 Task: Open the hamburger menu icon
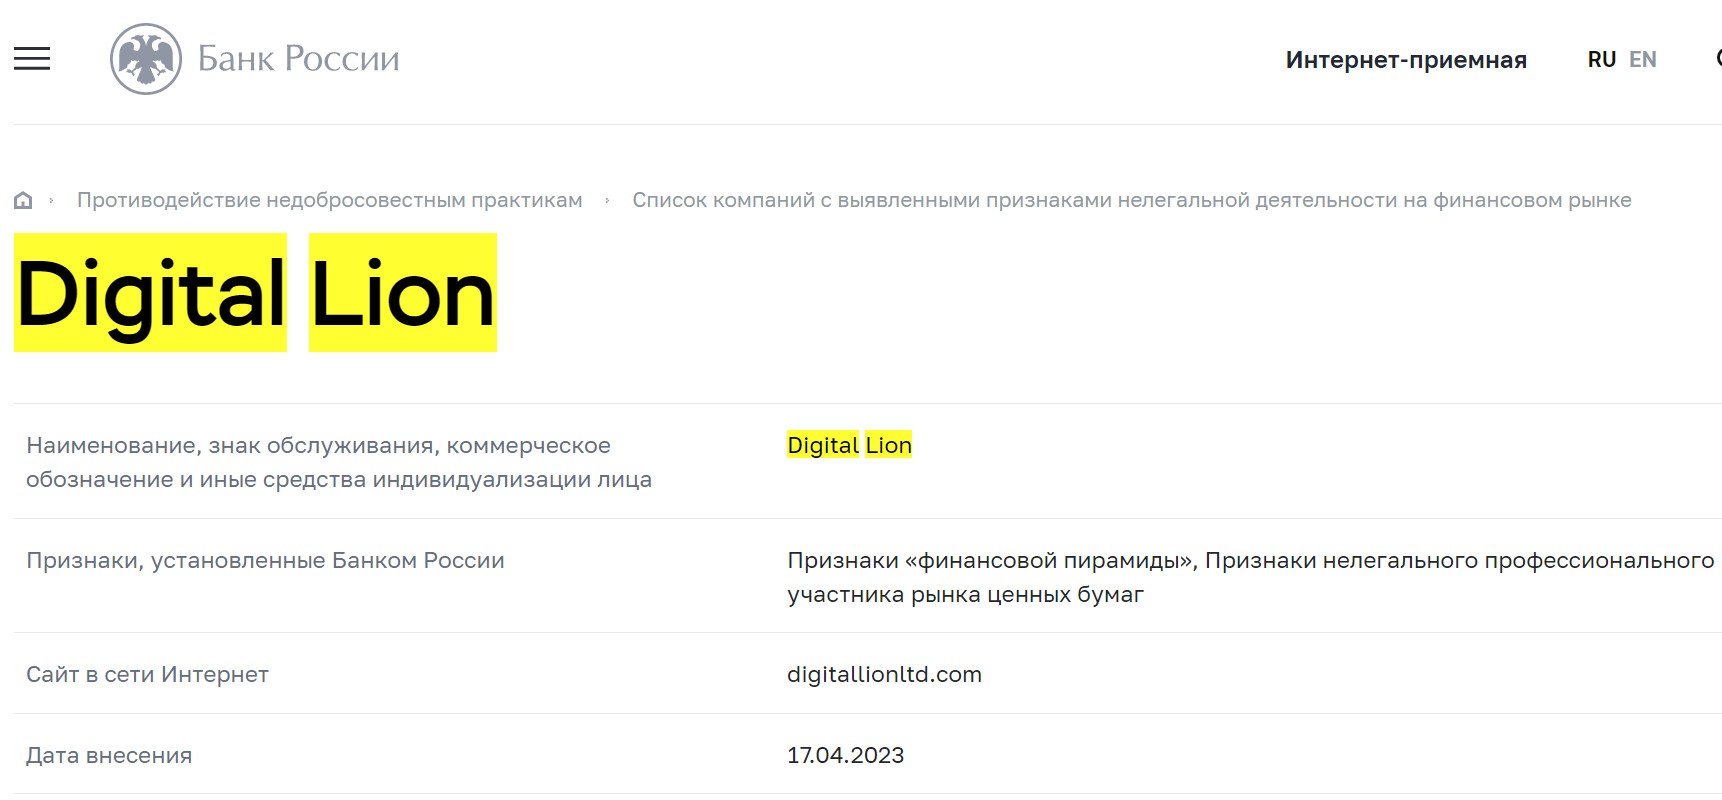tap(32, 59)
